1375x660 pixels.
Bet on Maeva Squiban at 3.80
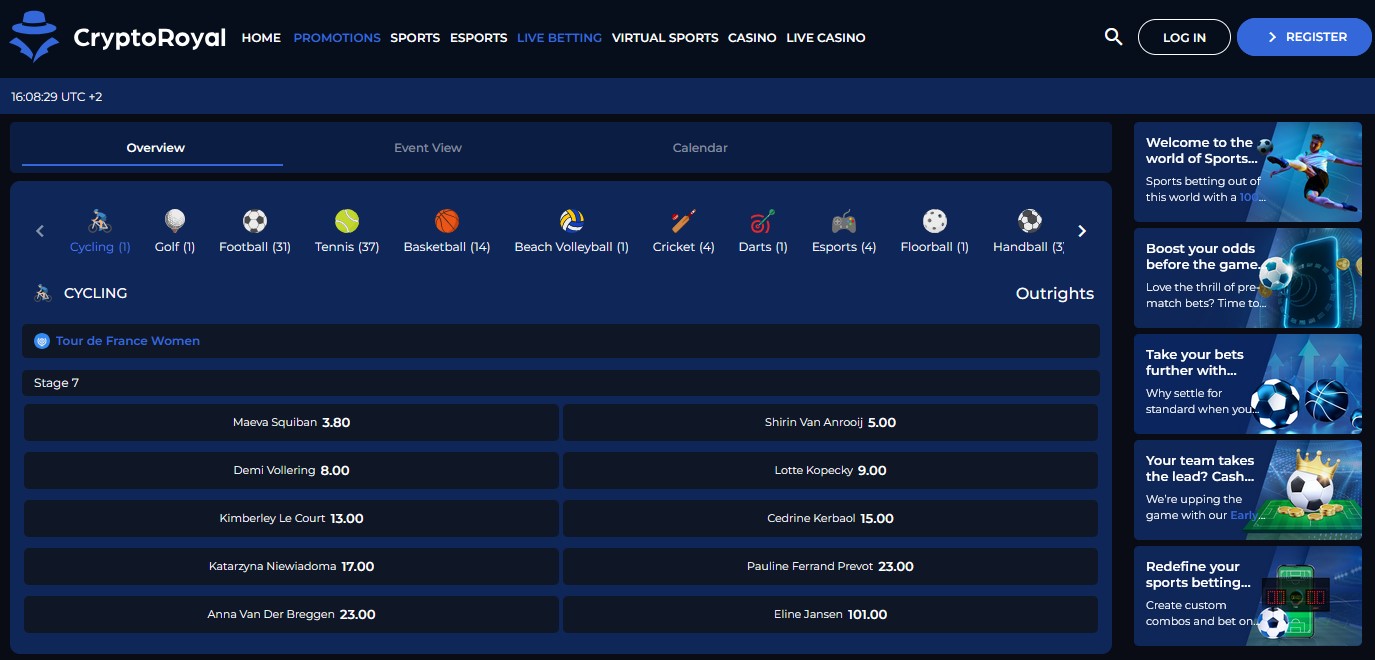coord(291,423)
